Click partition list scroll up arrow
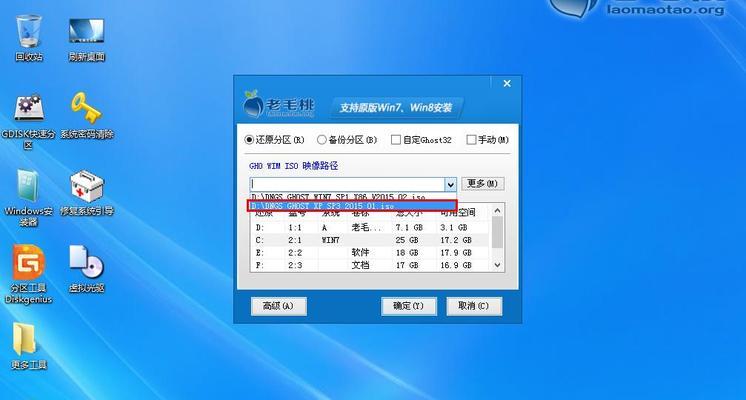 497,210
